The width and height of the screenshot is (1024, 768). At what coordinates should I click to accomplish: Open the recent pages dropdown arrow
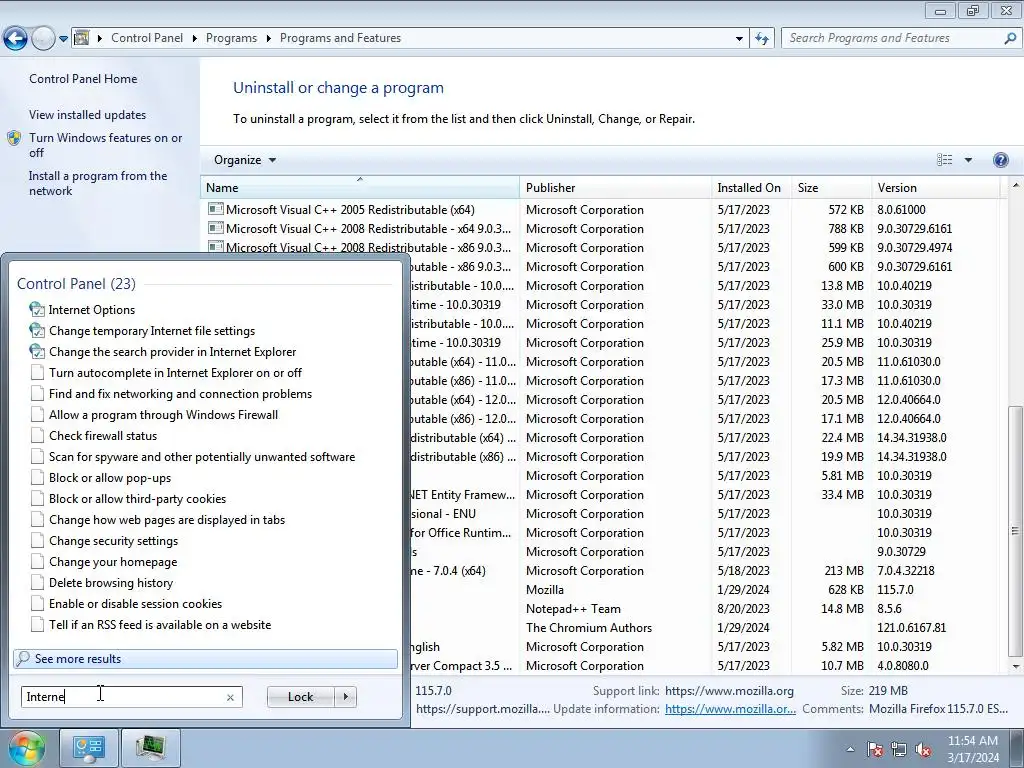coord(63,39)
